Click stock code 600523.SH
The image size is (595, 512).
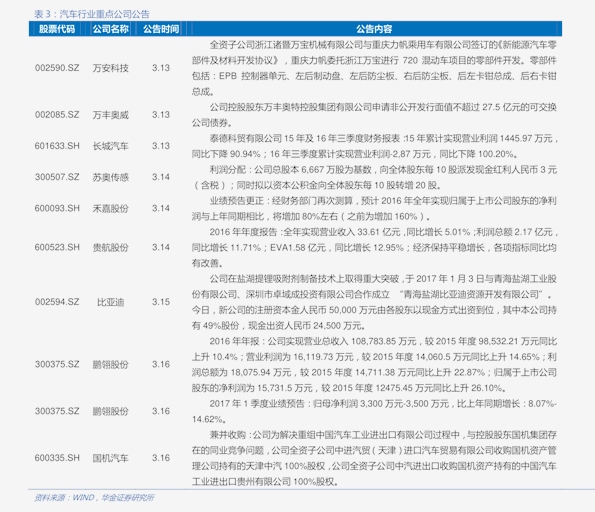point(57,247)
